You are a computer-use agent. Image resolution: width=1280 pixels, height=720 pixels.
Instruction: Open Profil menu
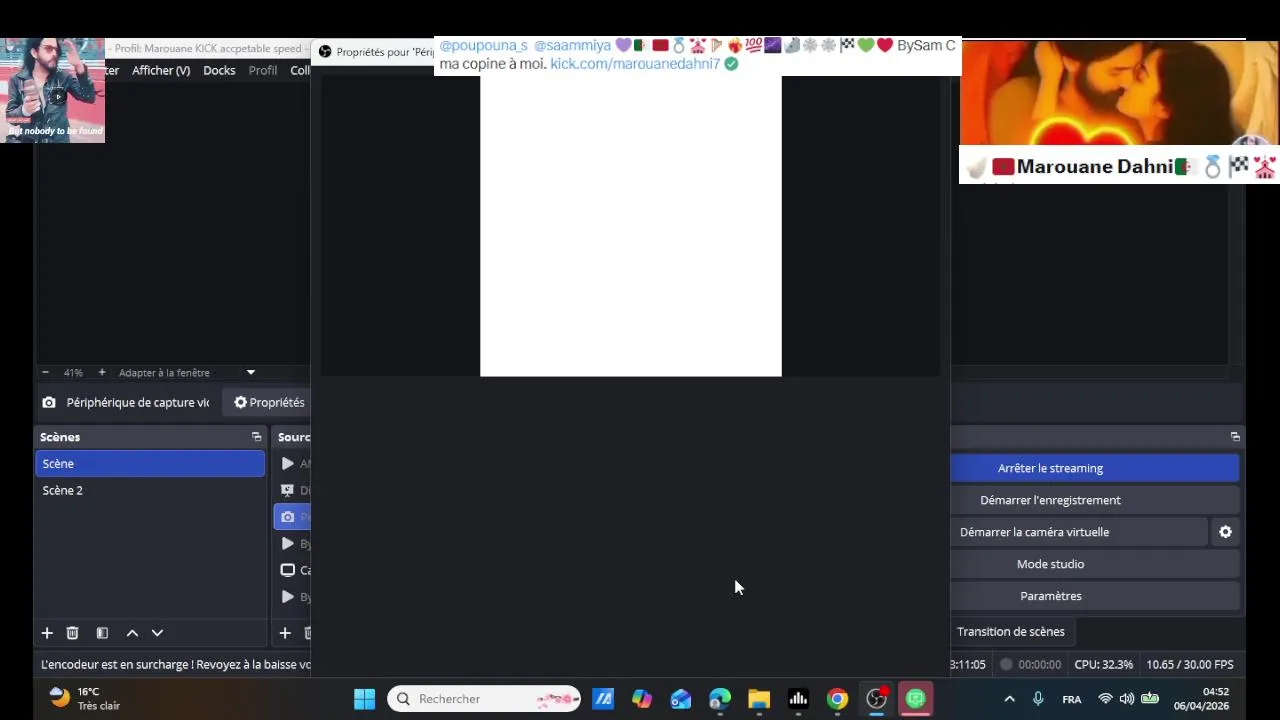point(263,70)
